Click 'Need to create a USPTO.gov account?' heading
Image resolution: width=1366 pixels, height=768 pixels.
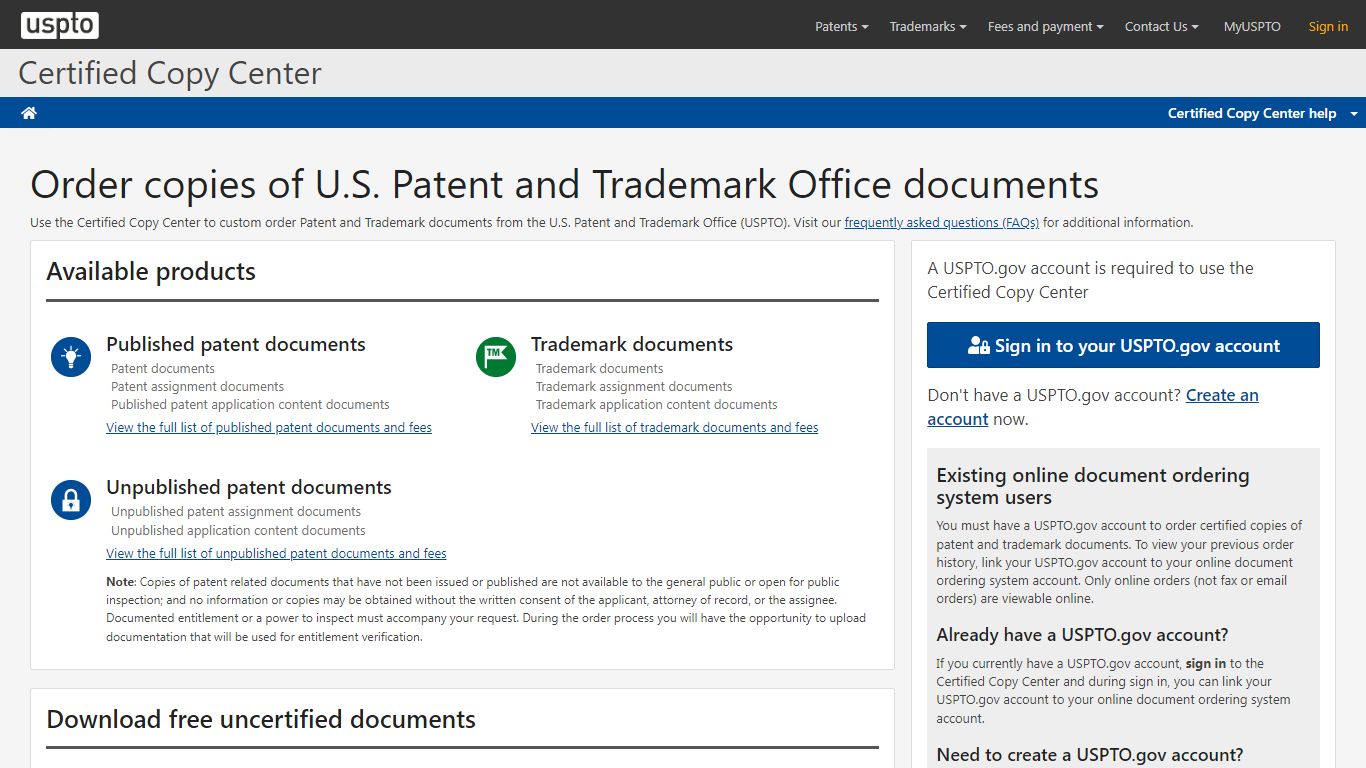(1090, 755)
